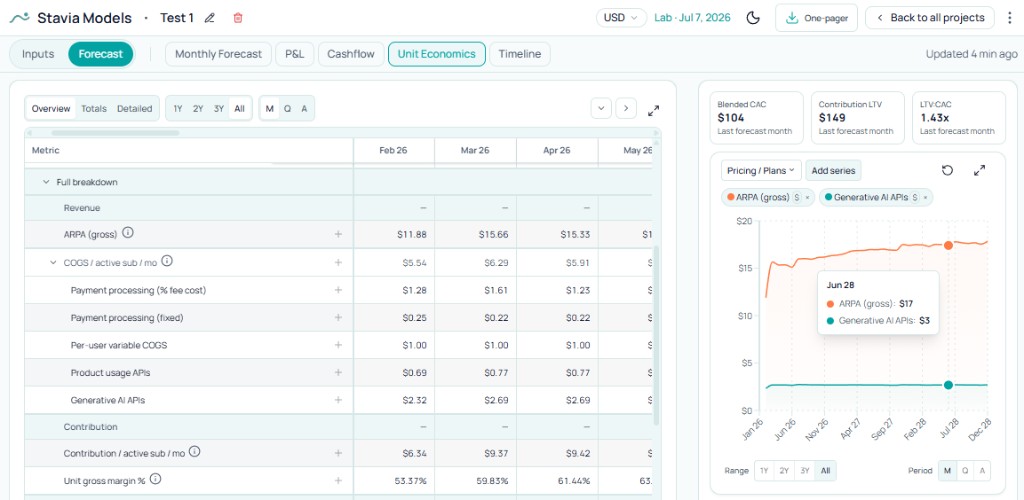Select Overview table view
This screenshot has width=1024, height=500.
tap(51, 108)
